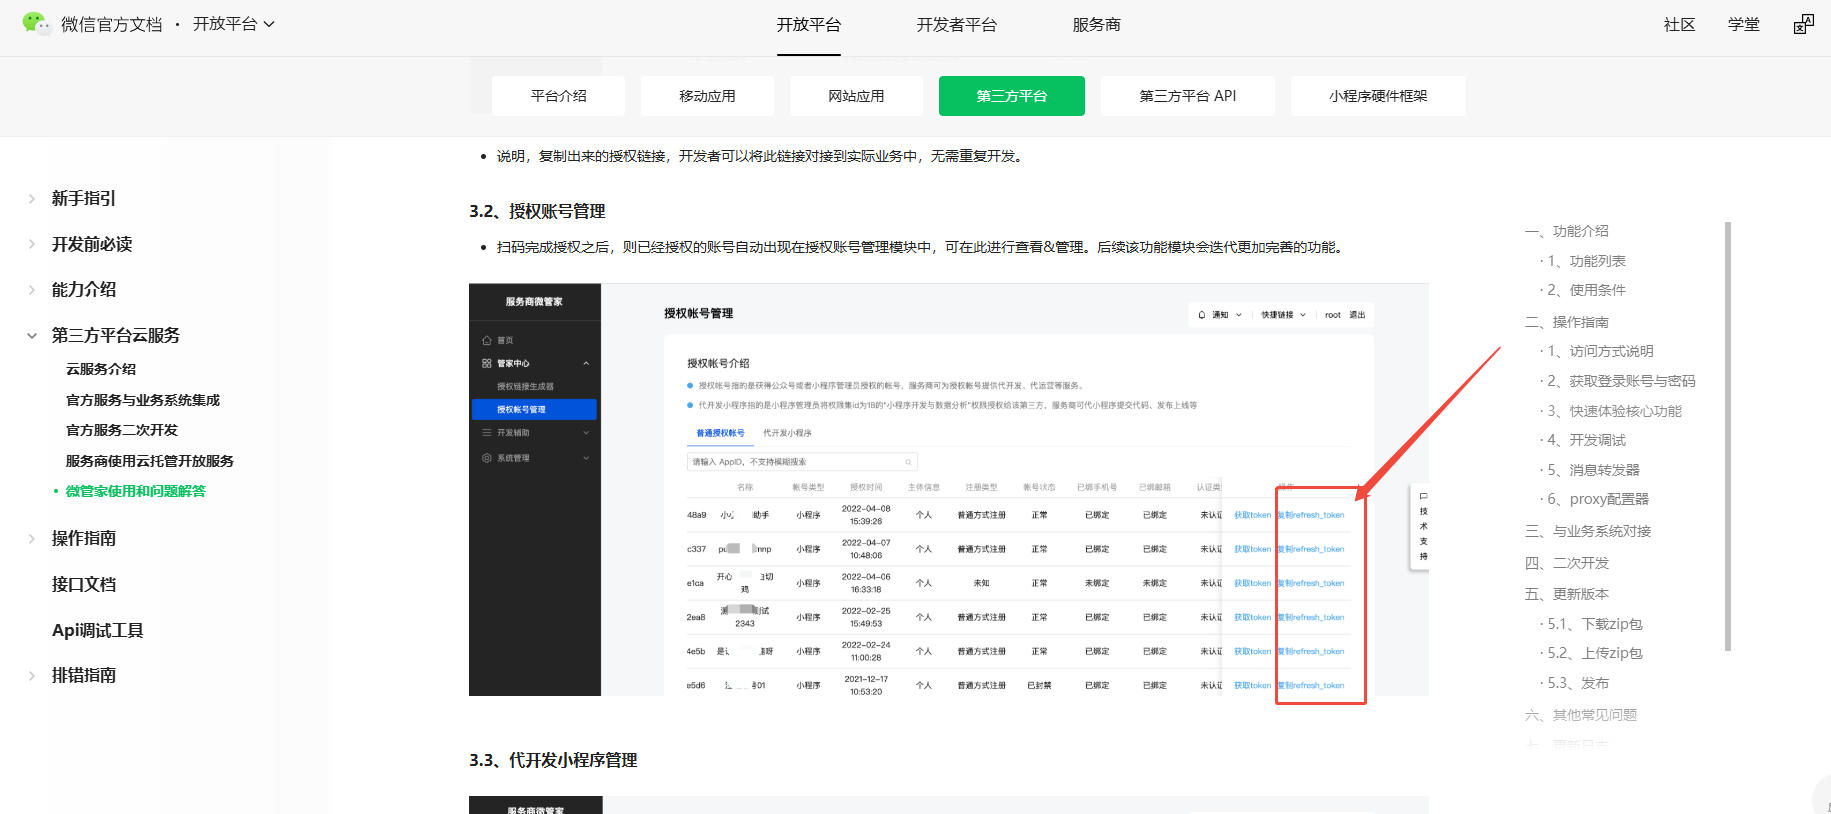This screenshot has width=1831, height=814.
Task: Switch to the 服务商 top tab
Action: pyautogui.click(x=1097, y=25)
